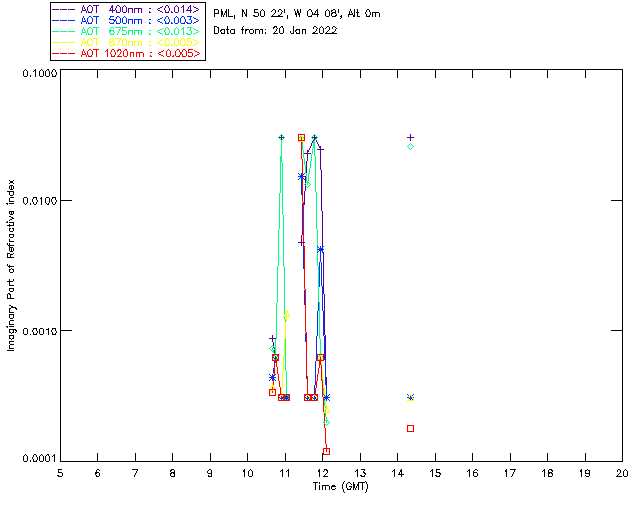Click the red square marker at plot bottom
The height and width of the screenshot is (512, 640).
click(326, 451)
